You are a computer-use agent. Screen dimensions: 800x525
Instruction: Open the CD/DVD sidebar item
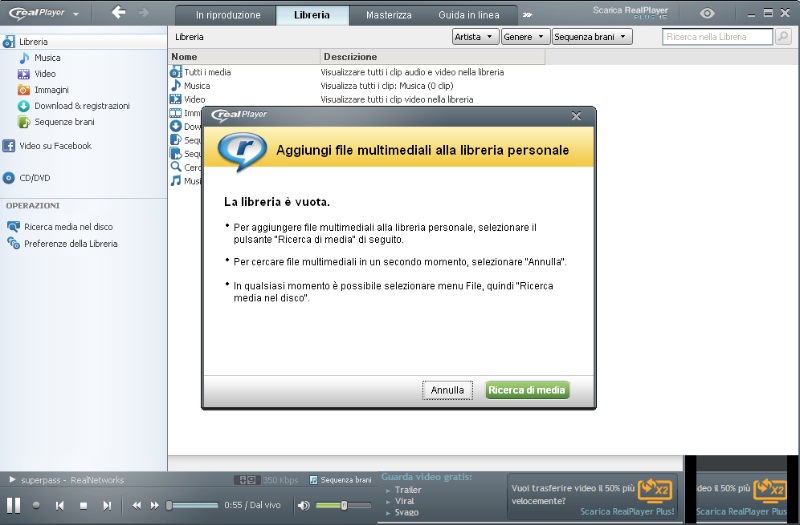pos(34,178)
